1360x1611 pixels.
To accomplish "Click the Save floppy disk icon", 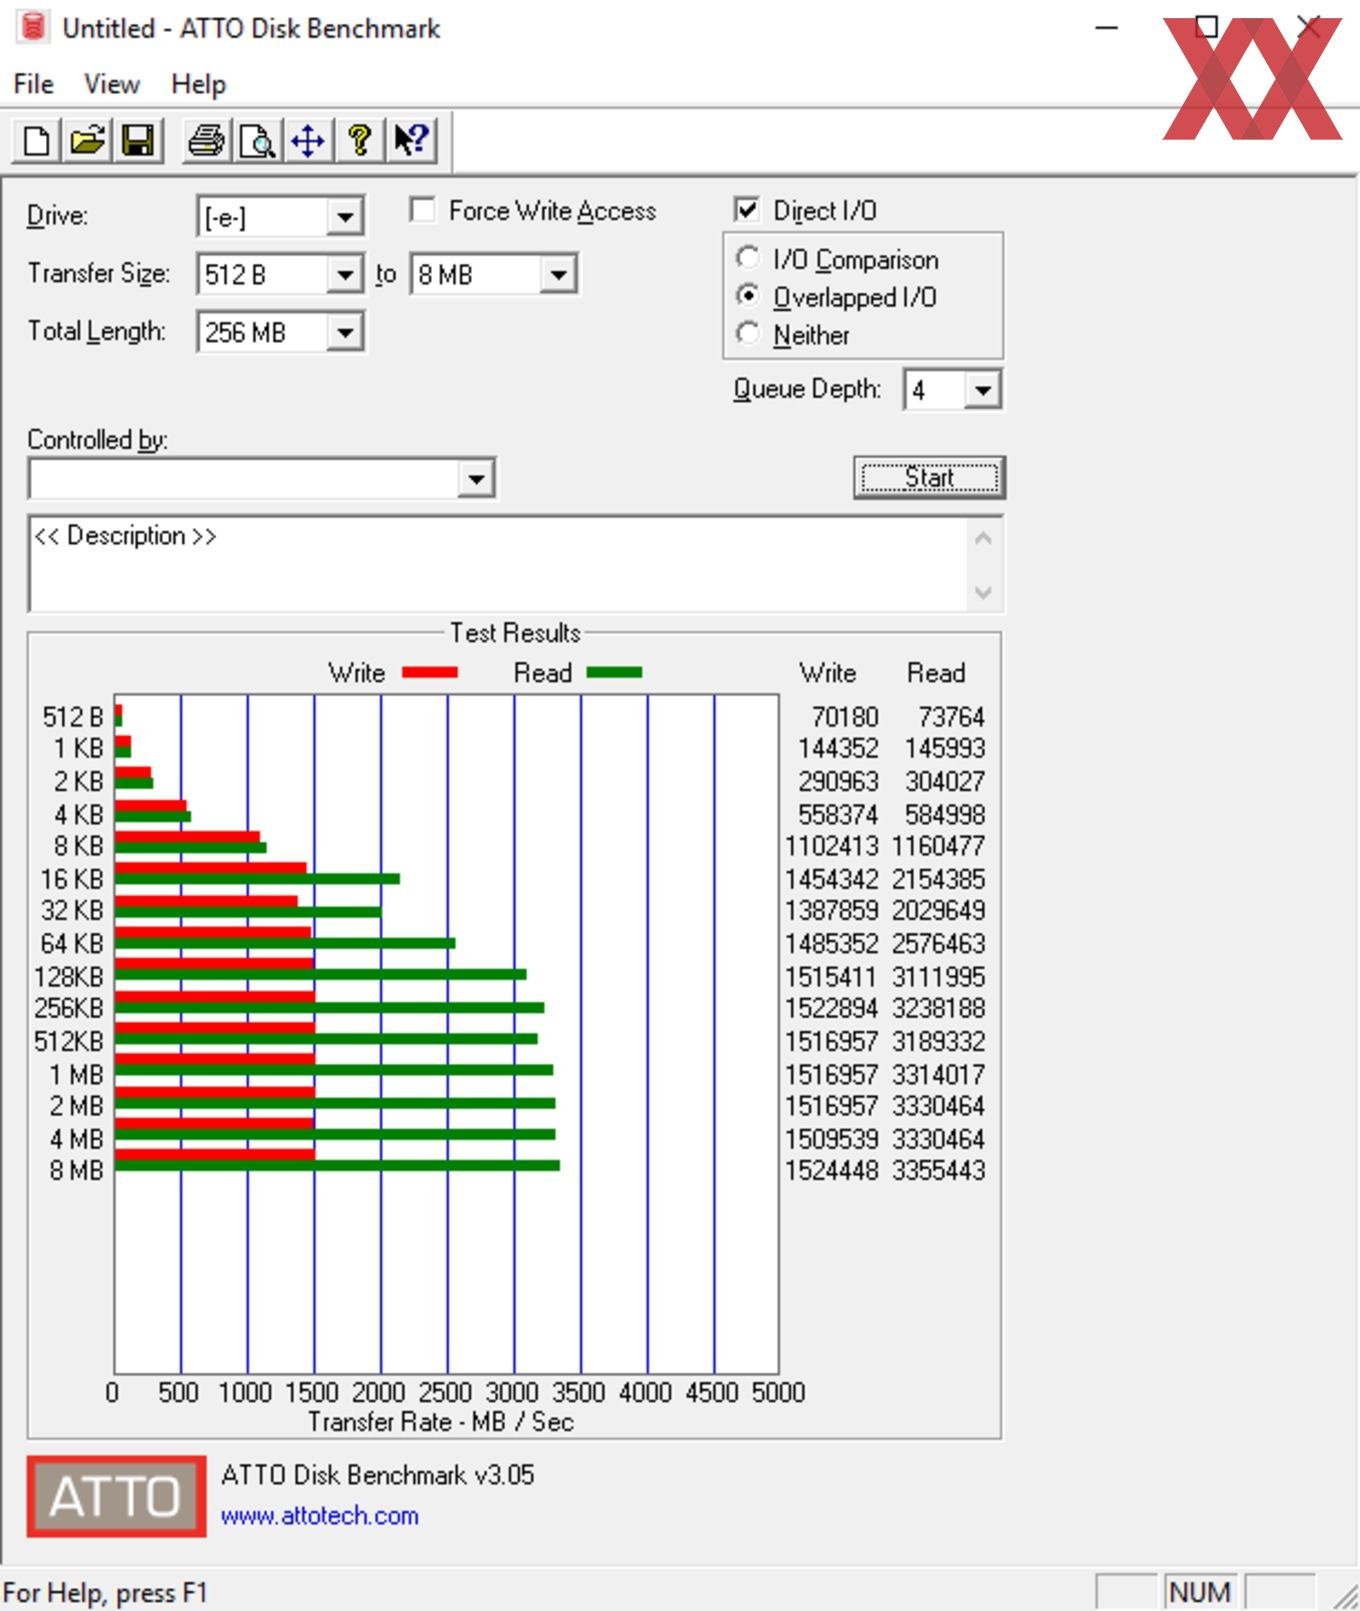I will coord(138,140).
